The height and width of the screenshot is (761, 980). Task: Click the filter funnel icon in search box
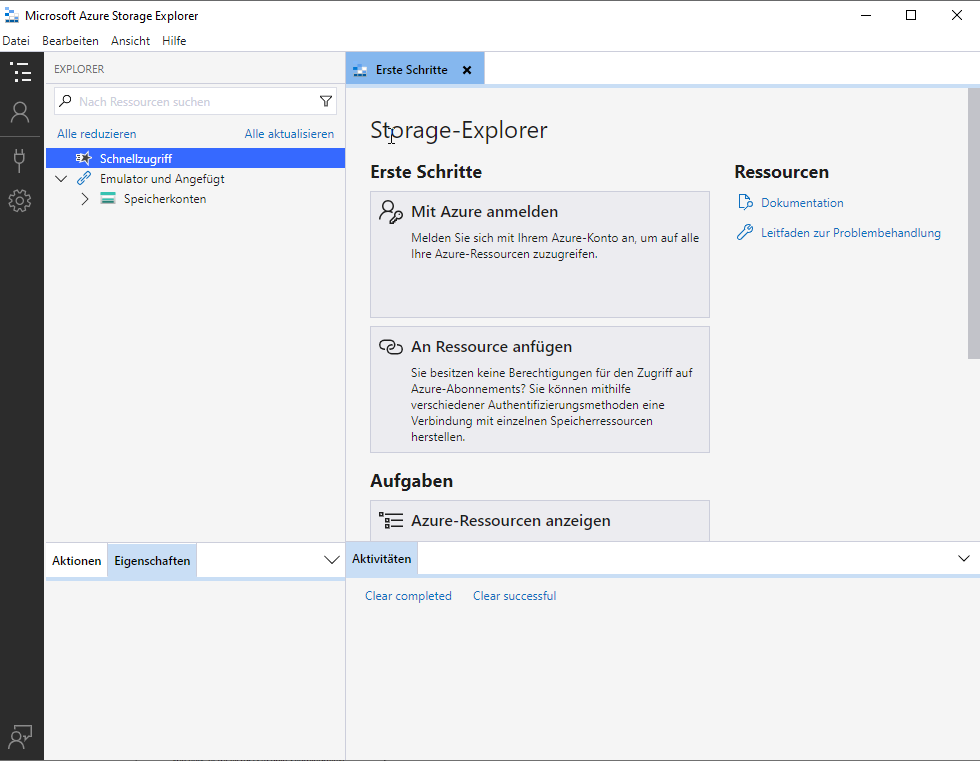pos(325,101)
